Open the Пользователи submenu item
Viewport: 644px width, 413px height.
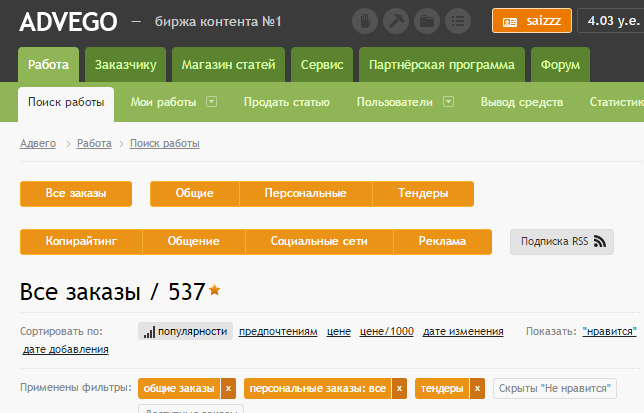[395, 102]
